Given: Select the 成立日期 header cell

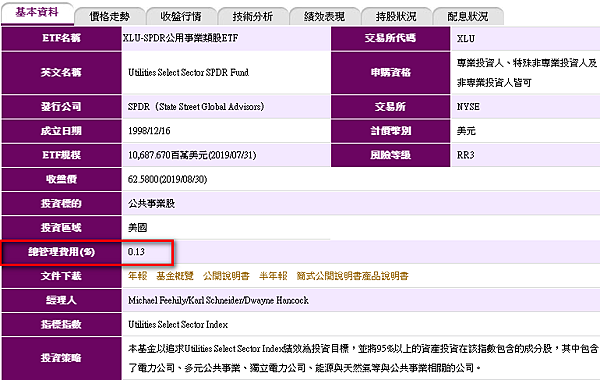Looking at the screenshot, I should pos(62,131).
